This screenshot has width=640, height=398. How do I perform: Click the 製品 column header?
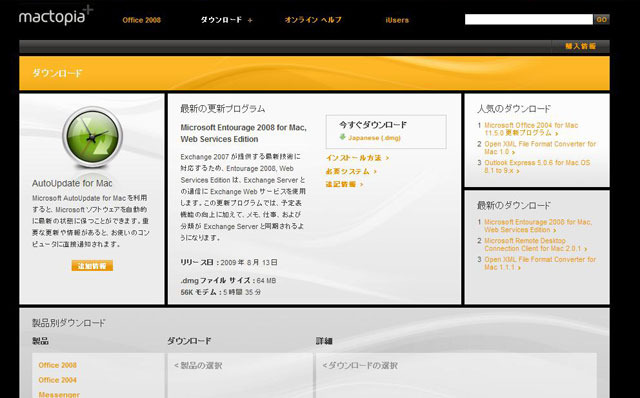click(40, 341)
